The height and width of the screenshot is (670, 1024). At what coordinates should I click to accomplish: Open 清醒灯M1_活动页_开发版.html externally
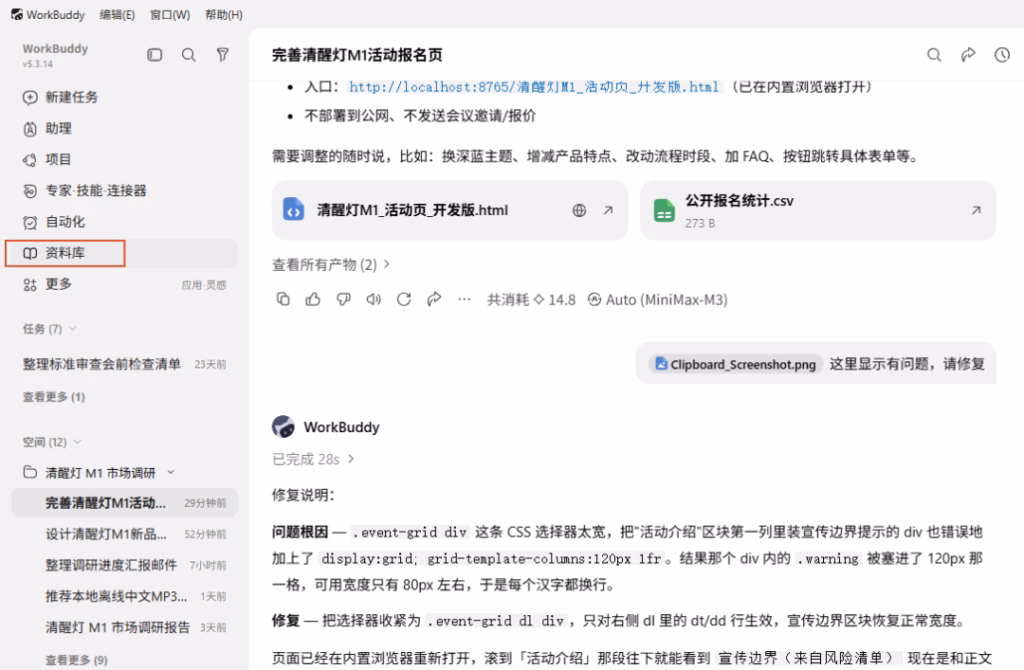[x=609, y=210]
